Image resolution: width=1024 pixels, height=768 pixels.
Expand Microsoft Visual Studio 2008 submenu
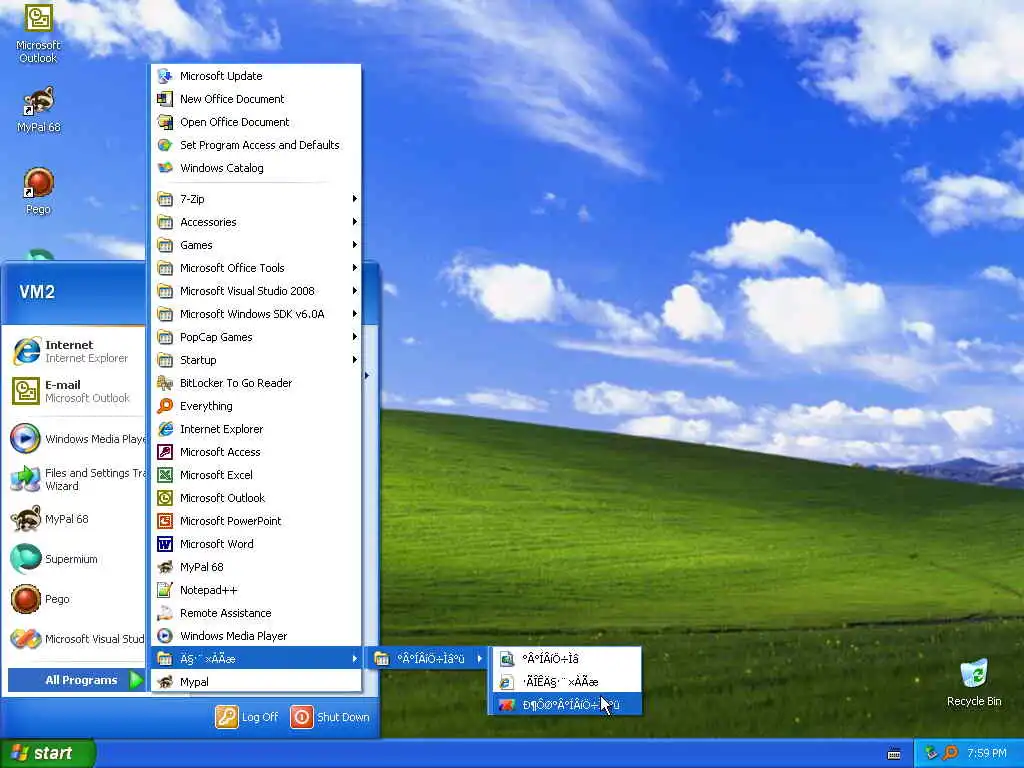pos(256,291)
